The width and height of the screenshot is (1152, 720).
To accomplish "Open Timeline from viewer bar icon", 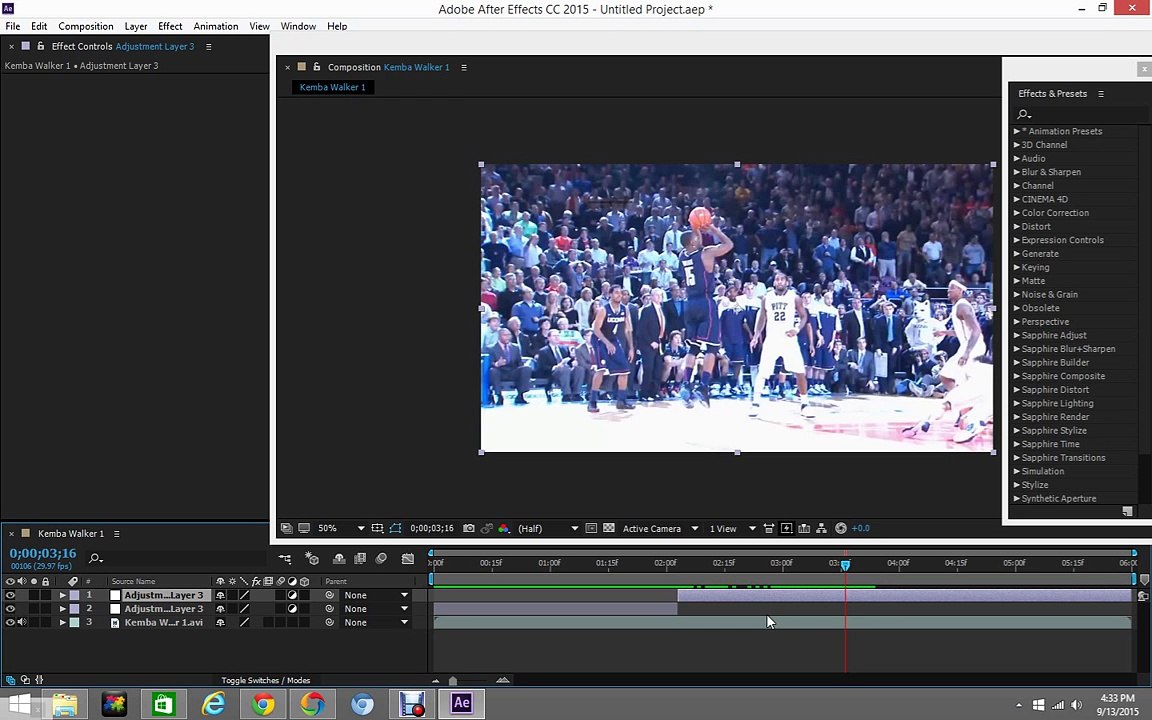I will coord(804,528).
